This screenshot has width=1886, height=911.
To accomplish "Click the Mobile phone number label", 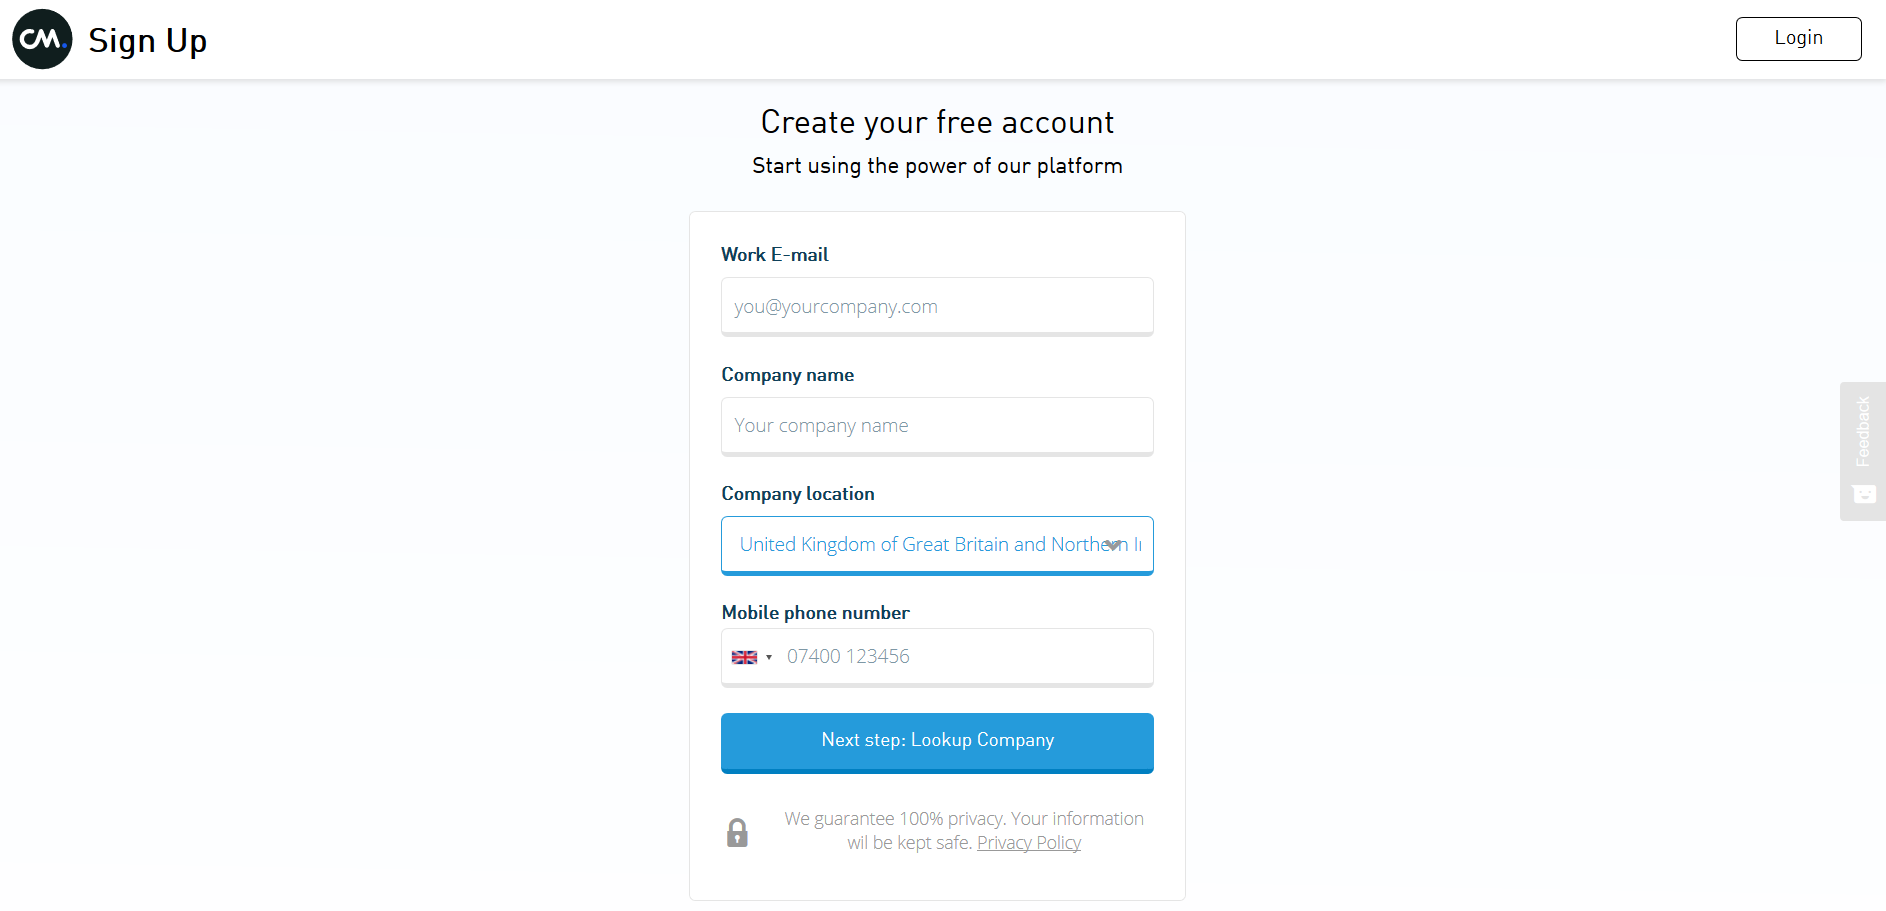I will (x=816, y=613).
